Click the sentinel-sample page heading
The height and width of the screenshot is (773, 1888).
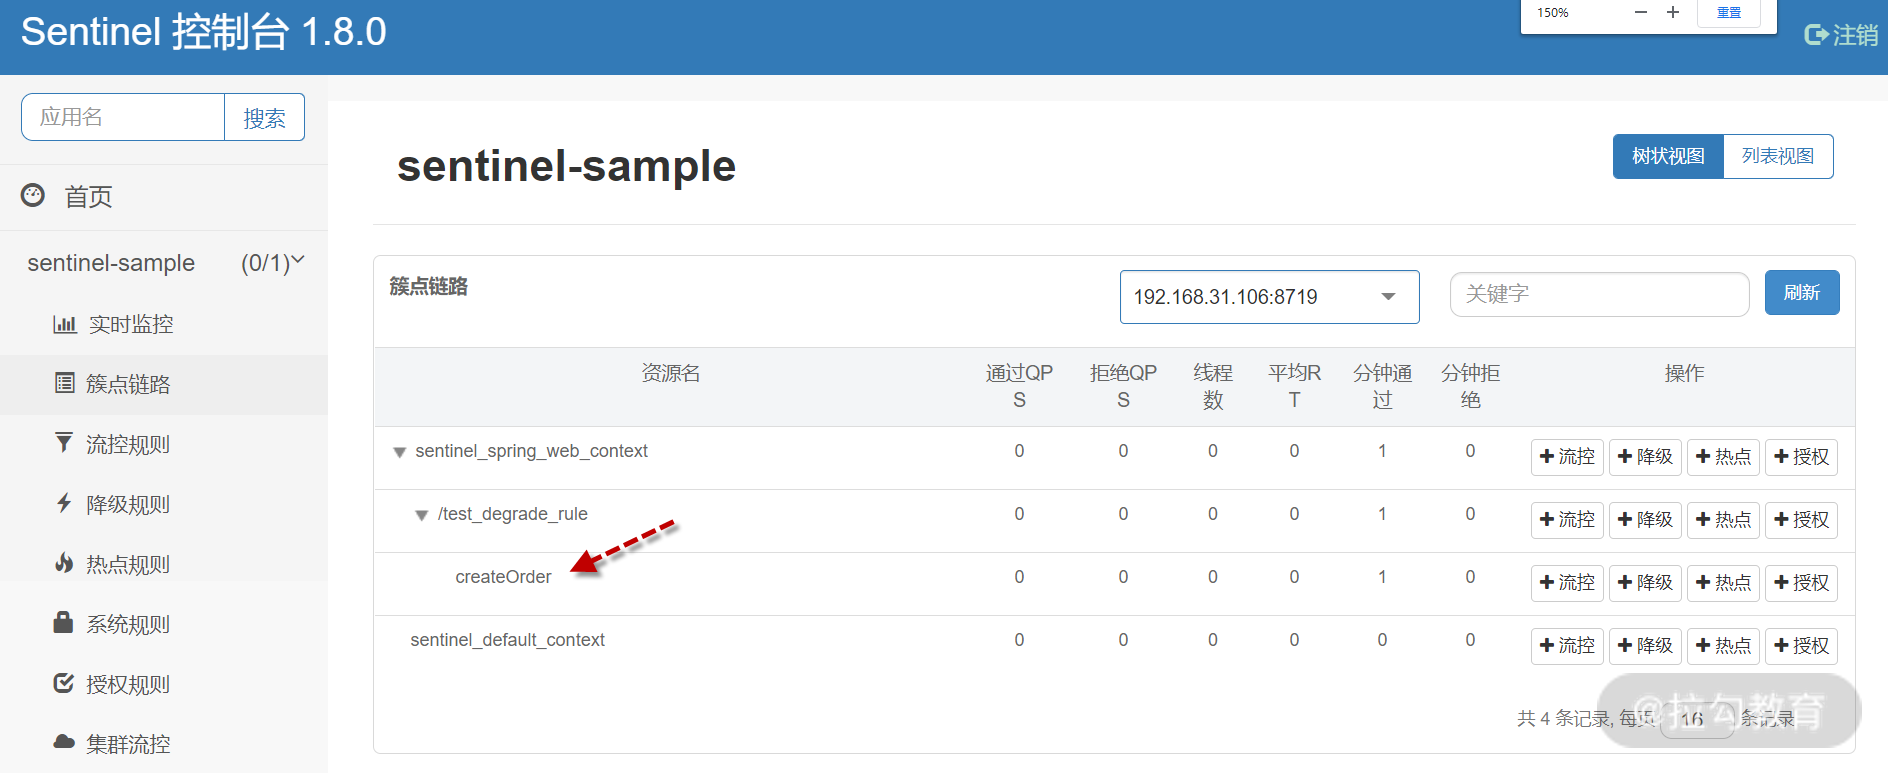coord(567,166)
